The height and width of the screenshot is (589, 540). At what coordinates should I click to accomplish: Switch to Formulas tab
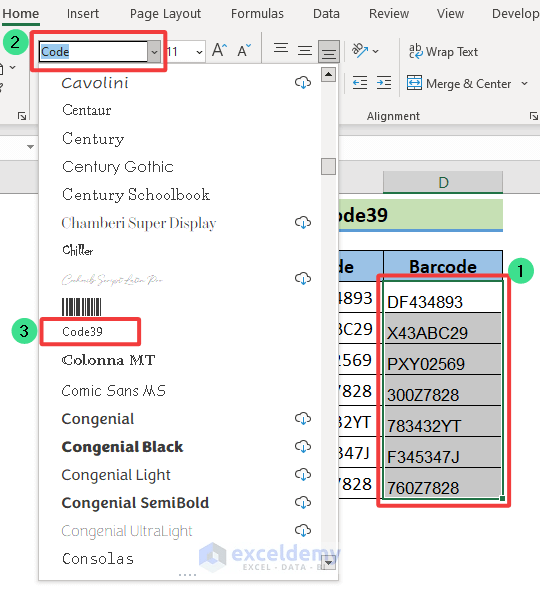click(257, 14)
